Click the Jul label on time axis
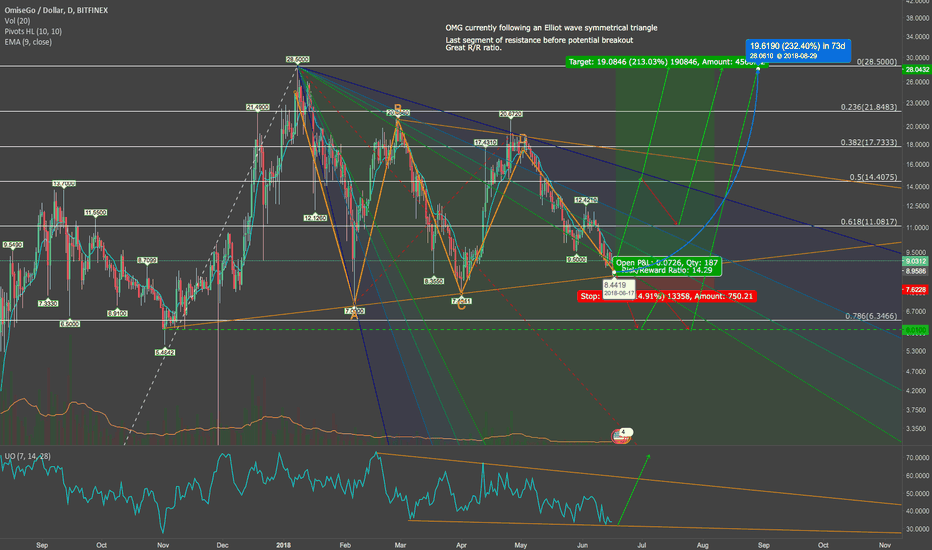 641,545
